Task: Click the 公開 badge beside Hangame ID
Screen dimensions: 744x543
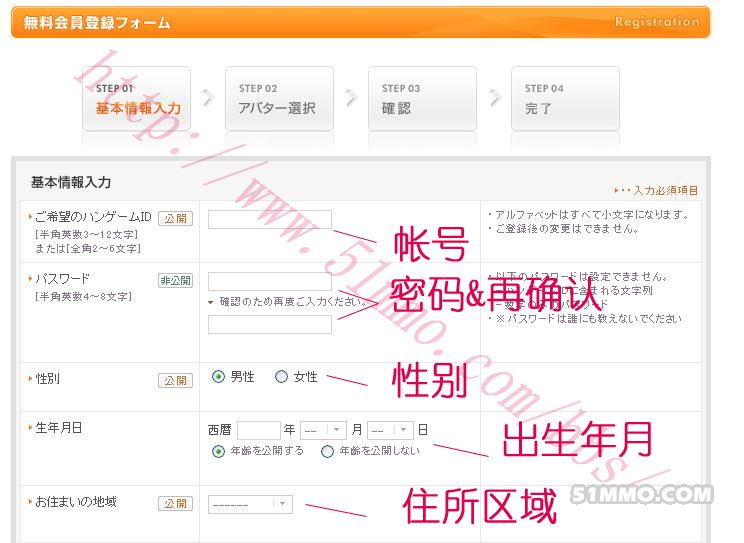Action: pos(175,218)
